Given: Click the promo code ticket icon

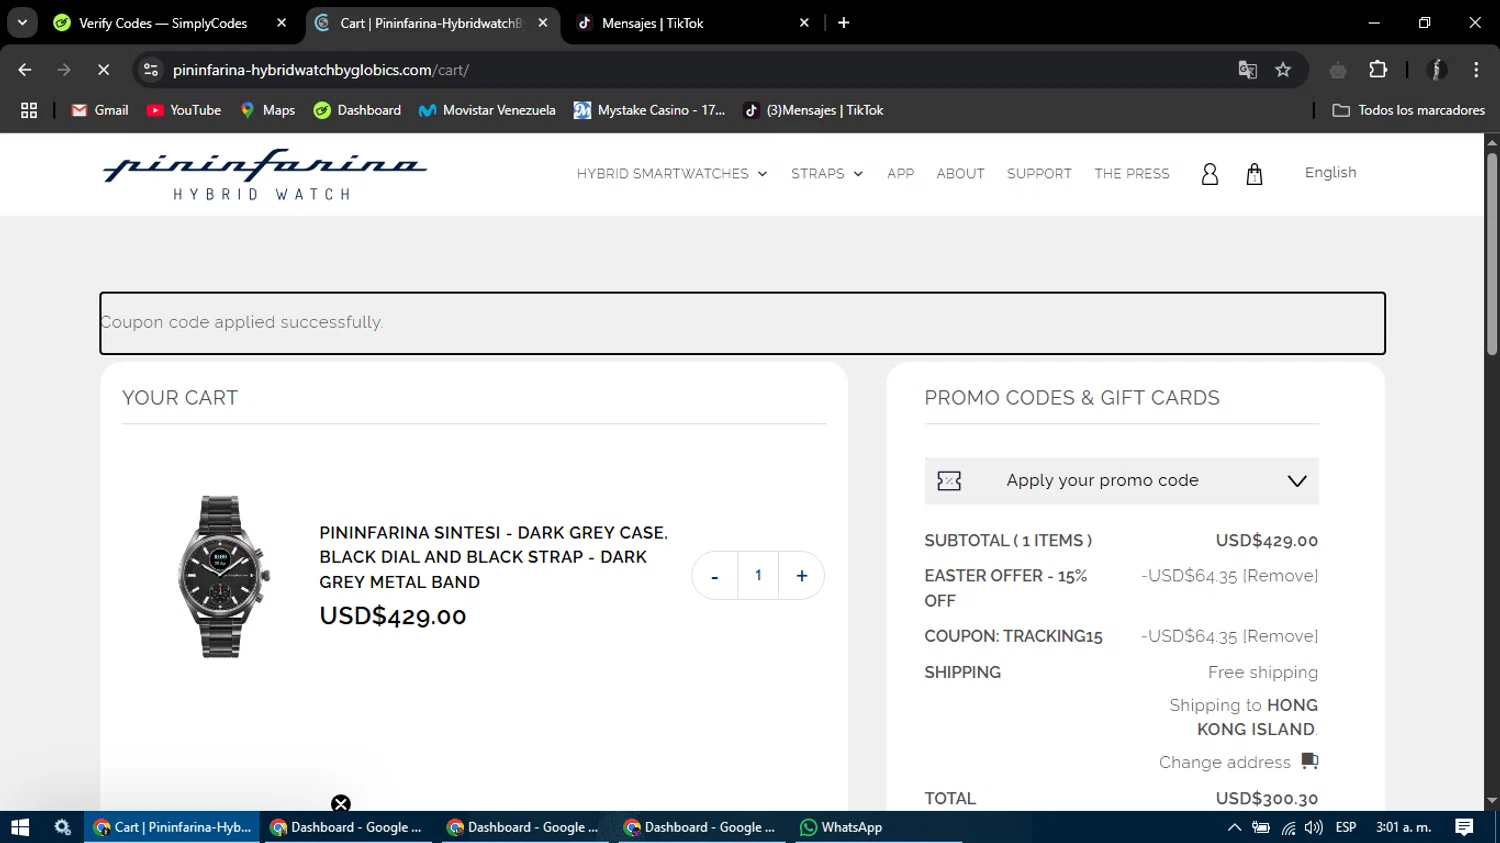Looking at the screenshot, I should point(949,481).
